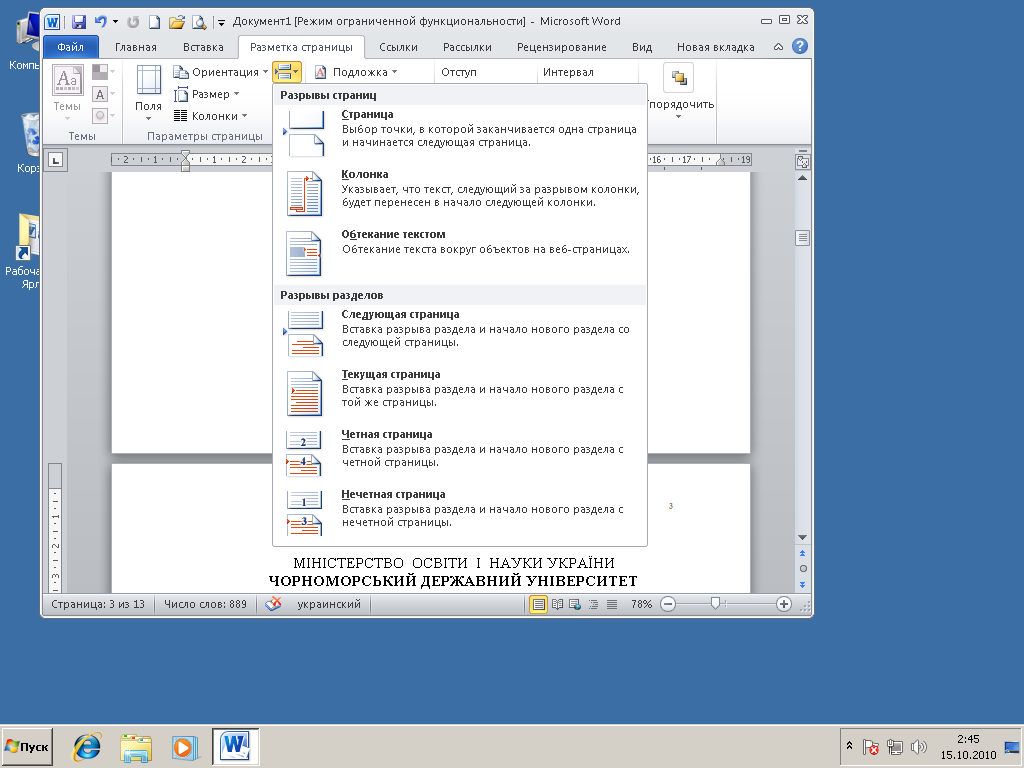Image resolution: width=1024 pixels, height=768 pixels.
Task: Click the Redo icon in title bar
Action: (133, 22)
